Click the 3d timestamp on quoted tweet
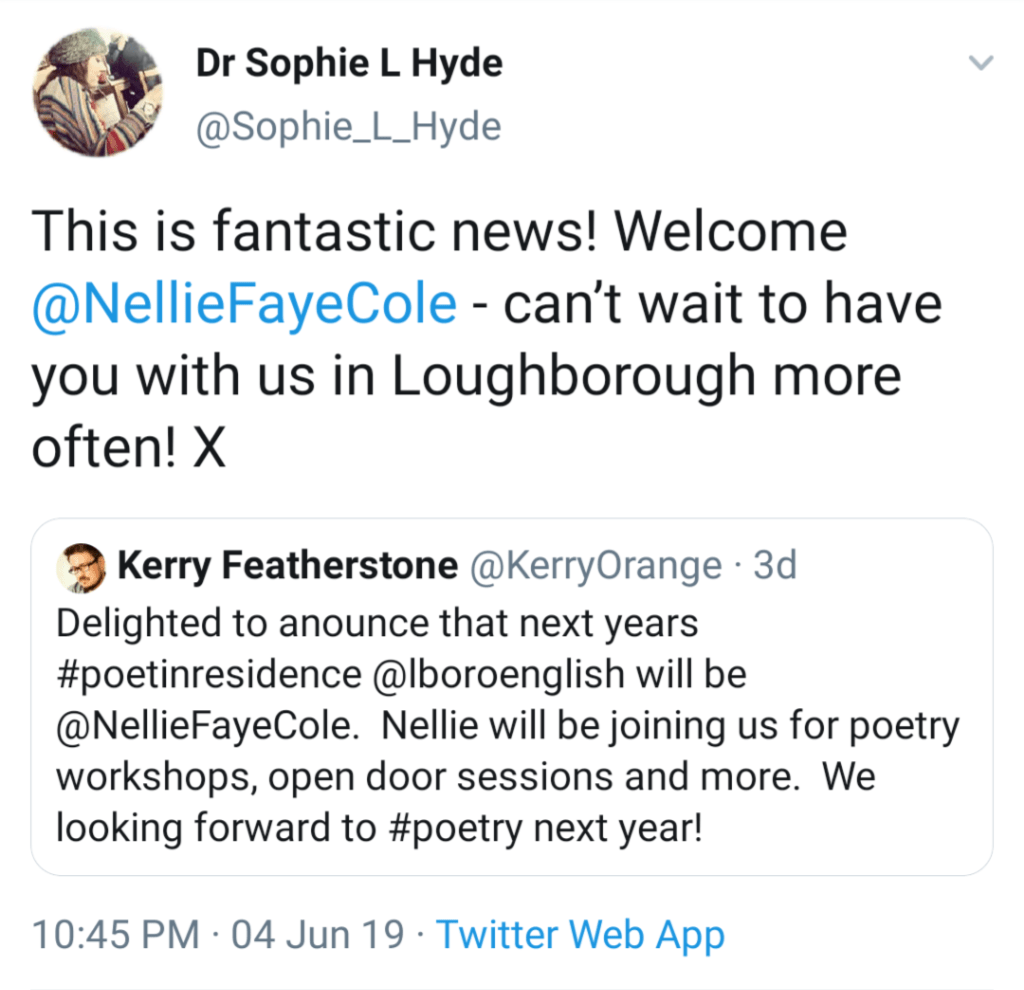Screen dimensions: 1024x990 (x=775, y=567)
